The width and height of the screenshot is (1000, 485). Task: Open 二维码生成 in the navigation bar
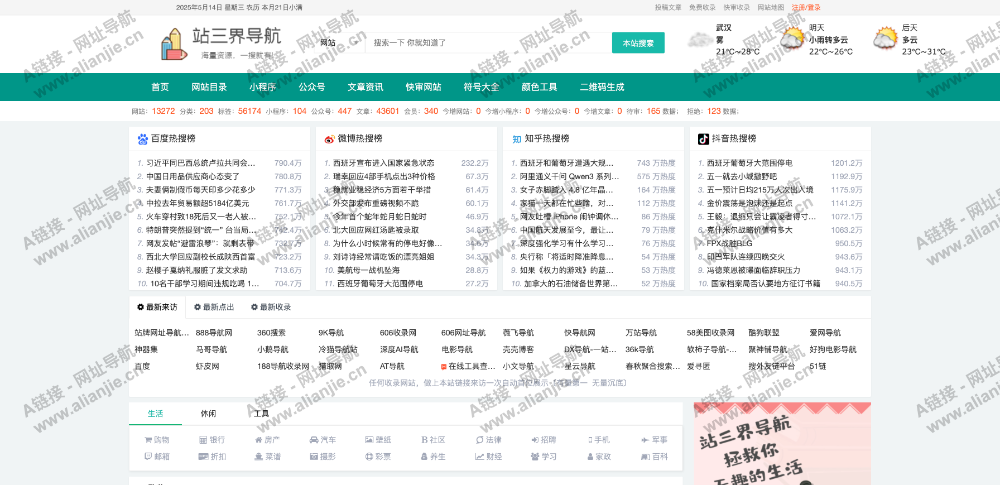coord(602,87)
